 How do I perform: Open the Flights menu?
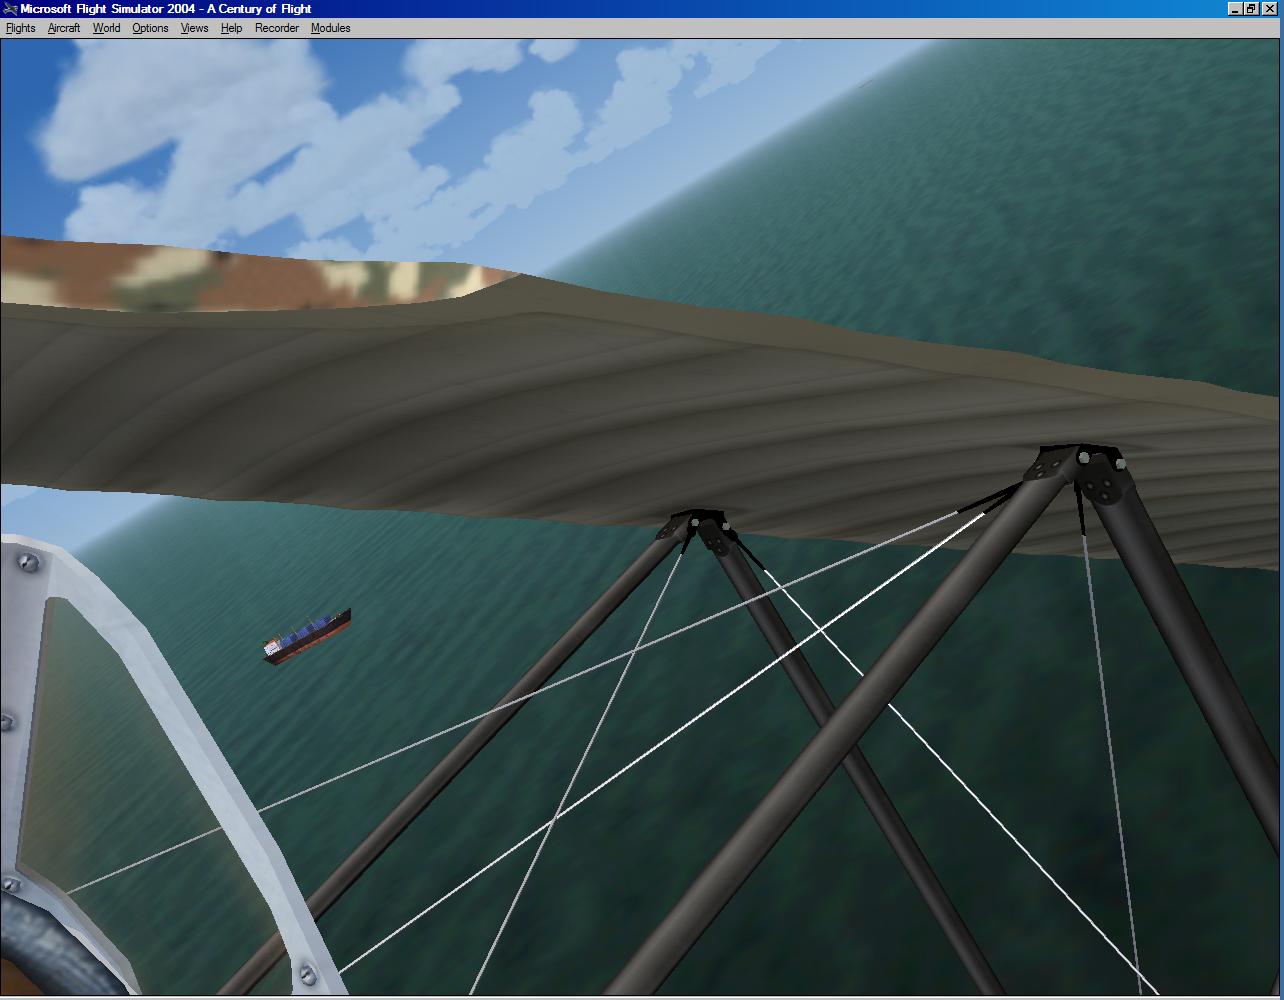click(x=21, y=28)
